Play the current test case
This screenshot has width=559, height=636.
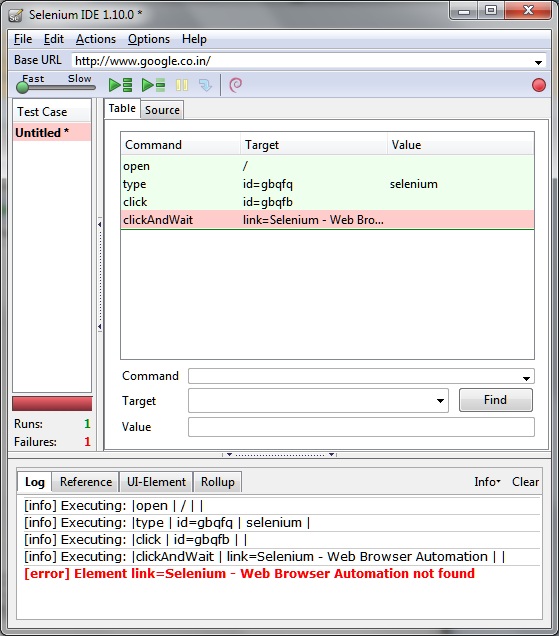pos(153,85)
